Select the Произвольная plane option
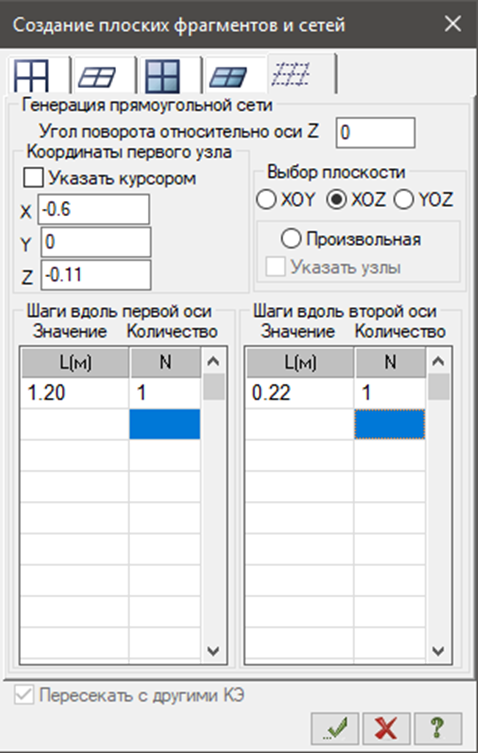The width and height of the screenshot is (478, 753). 291,239
